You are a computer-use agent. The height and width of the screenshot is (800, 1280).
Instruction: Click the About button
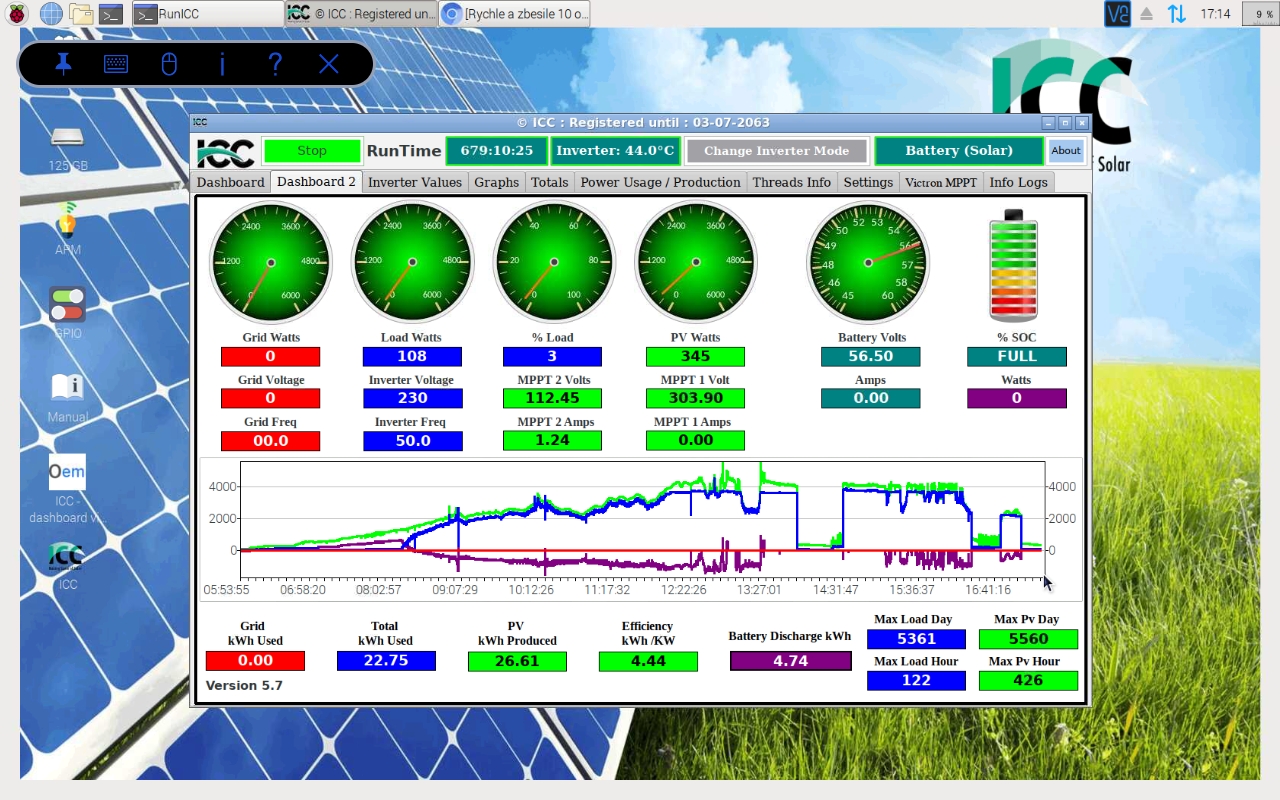click(x=1065, y=151)
